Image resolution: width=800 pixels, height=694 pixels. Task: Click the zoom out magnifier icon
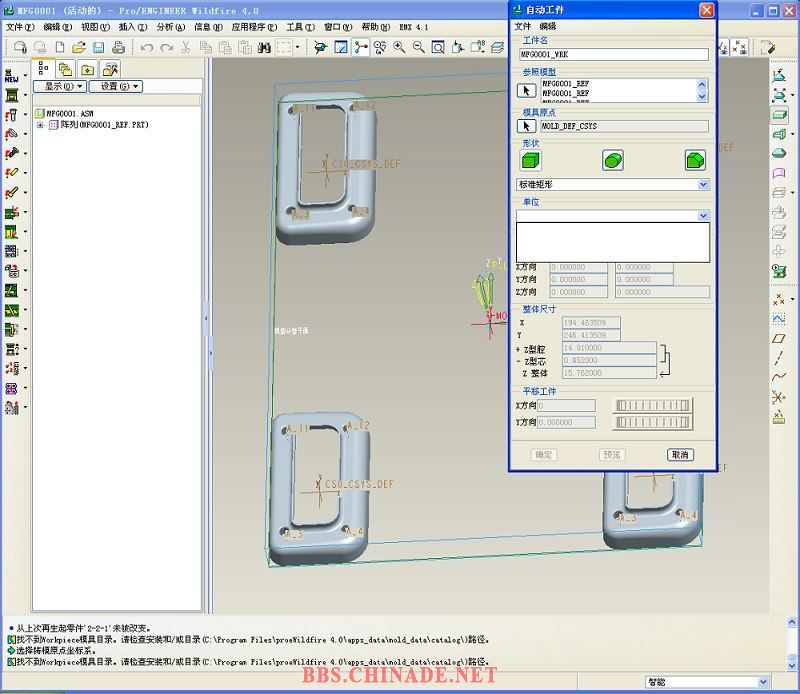(x=418, y=47)
